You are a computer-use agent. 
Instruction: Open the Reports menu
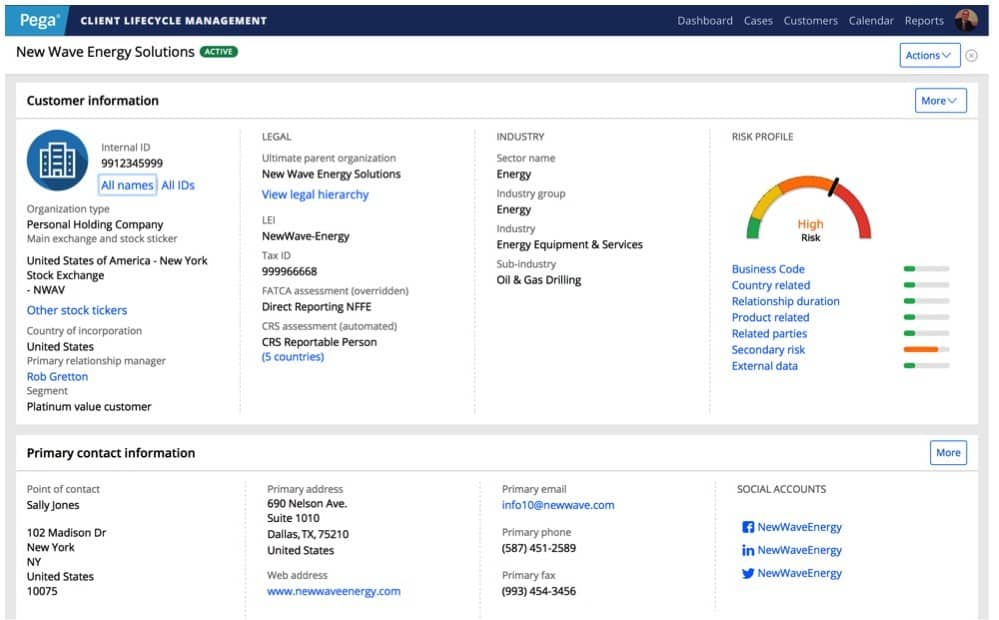click(x=924, y=20)
